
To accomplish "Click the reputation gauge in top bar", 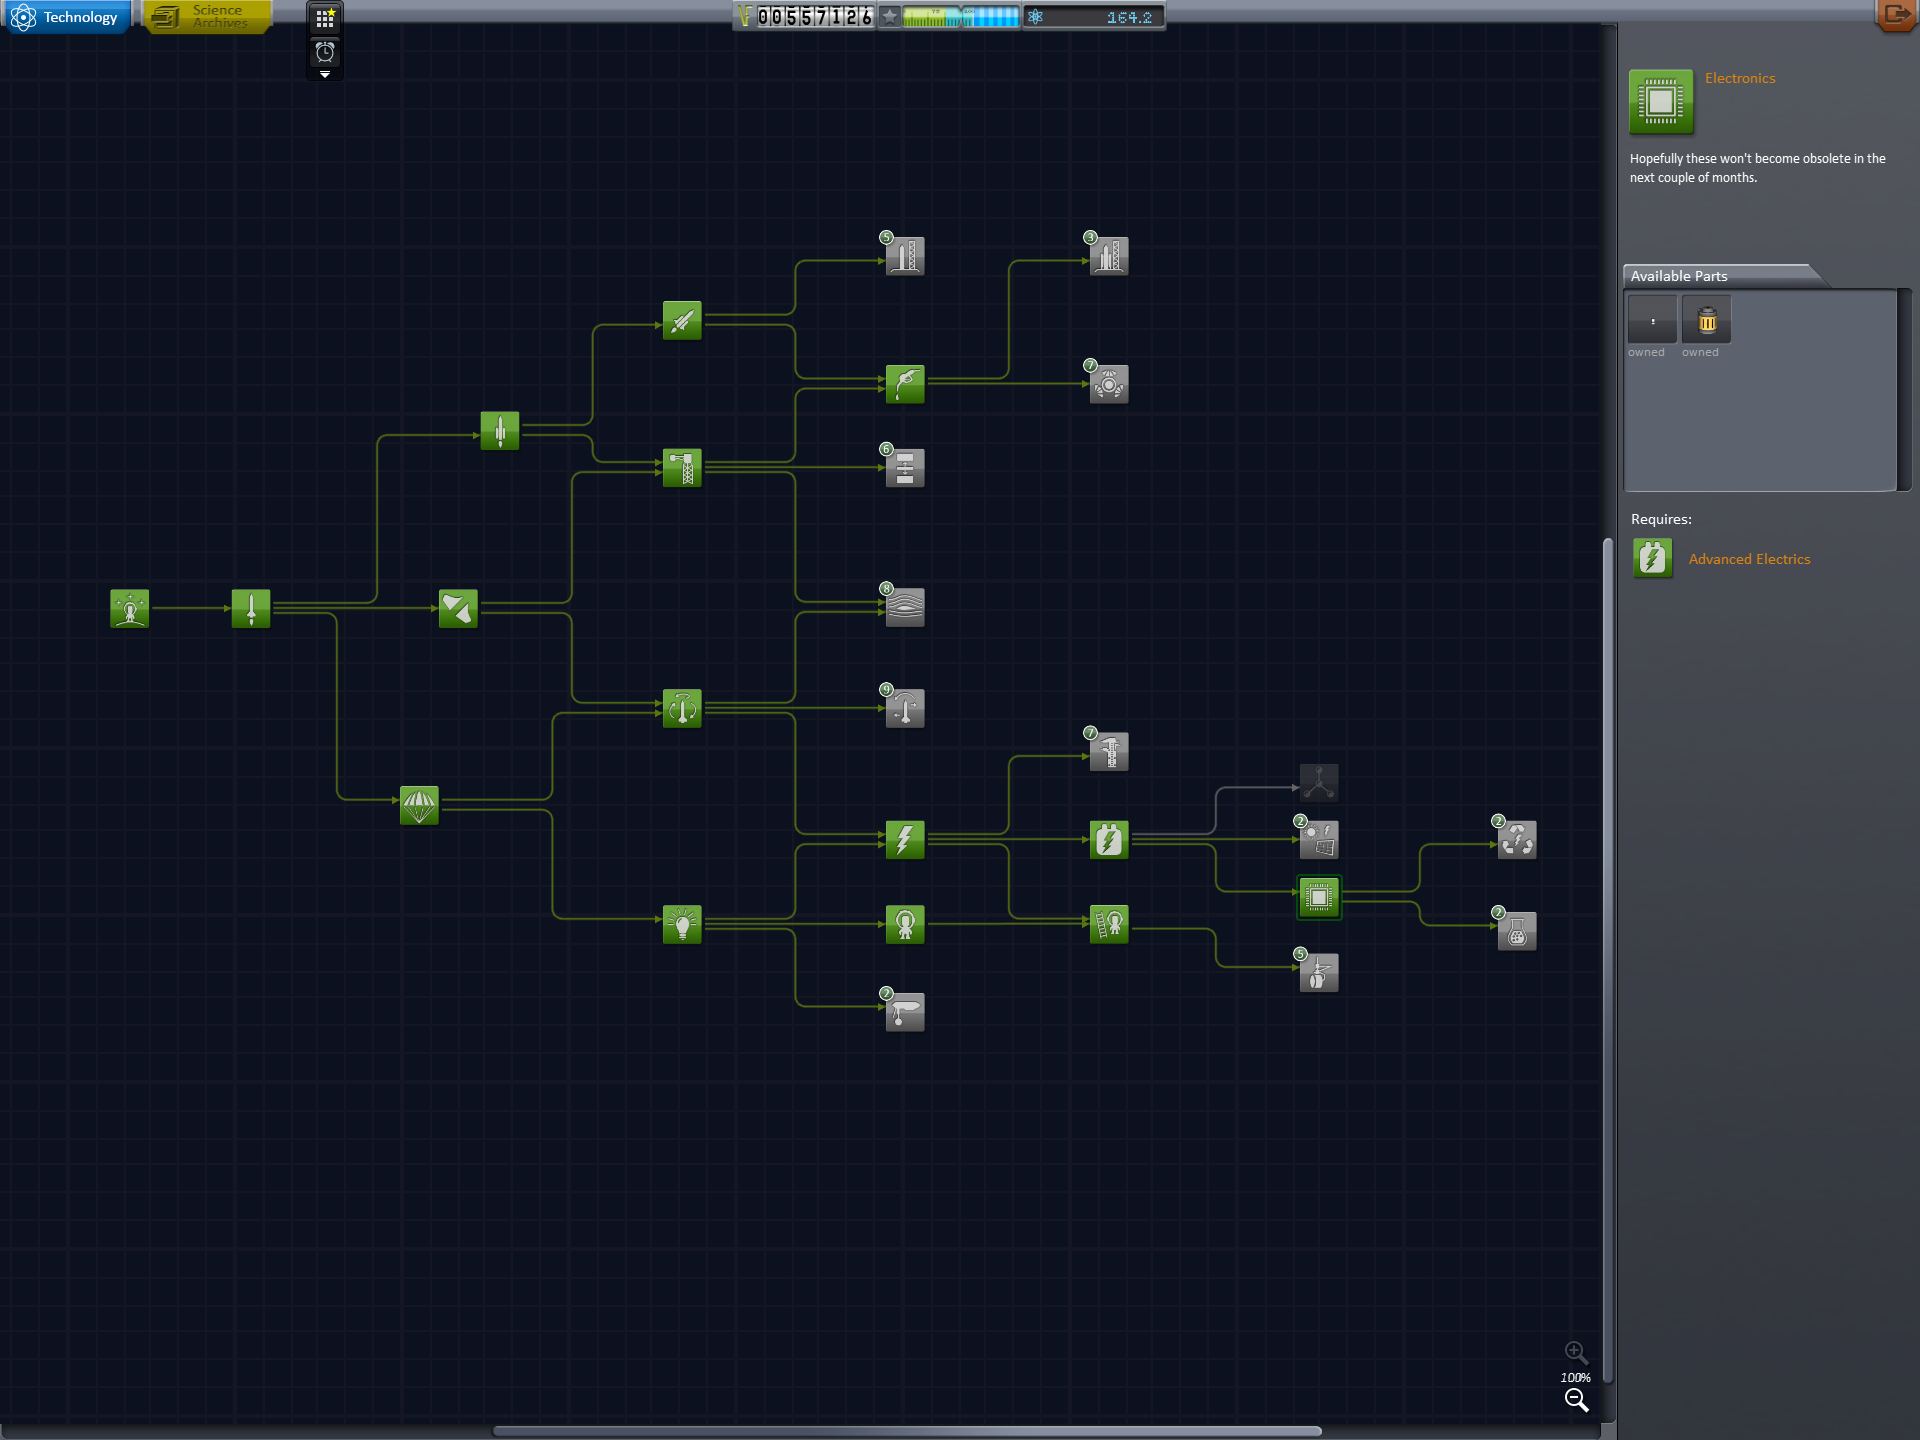I will coord(950,17).
